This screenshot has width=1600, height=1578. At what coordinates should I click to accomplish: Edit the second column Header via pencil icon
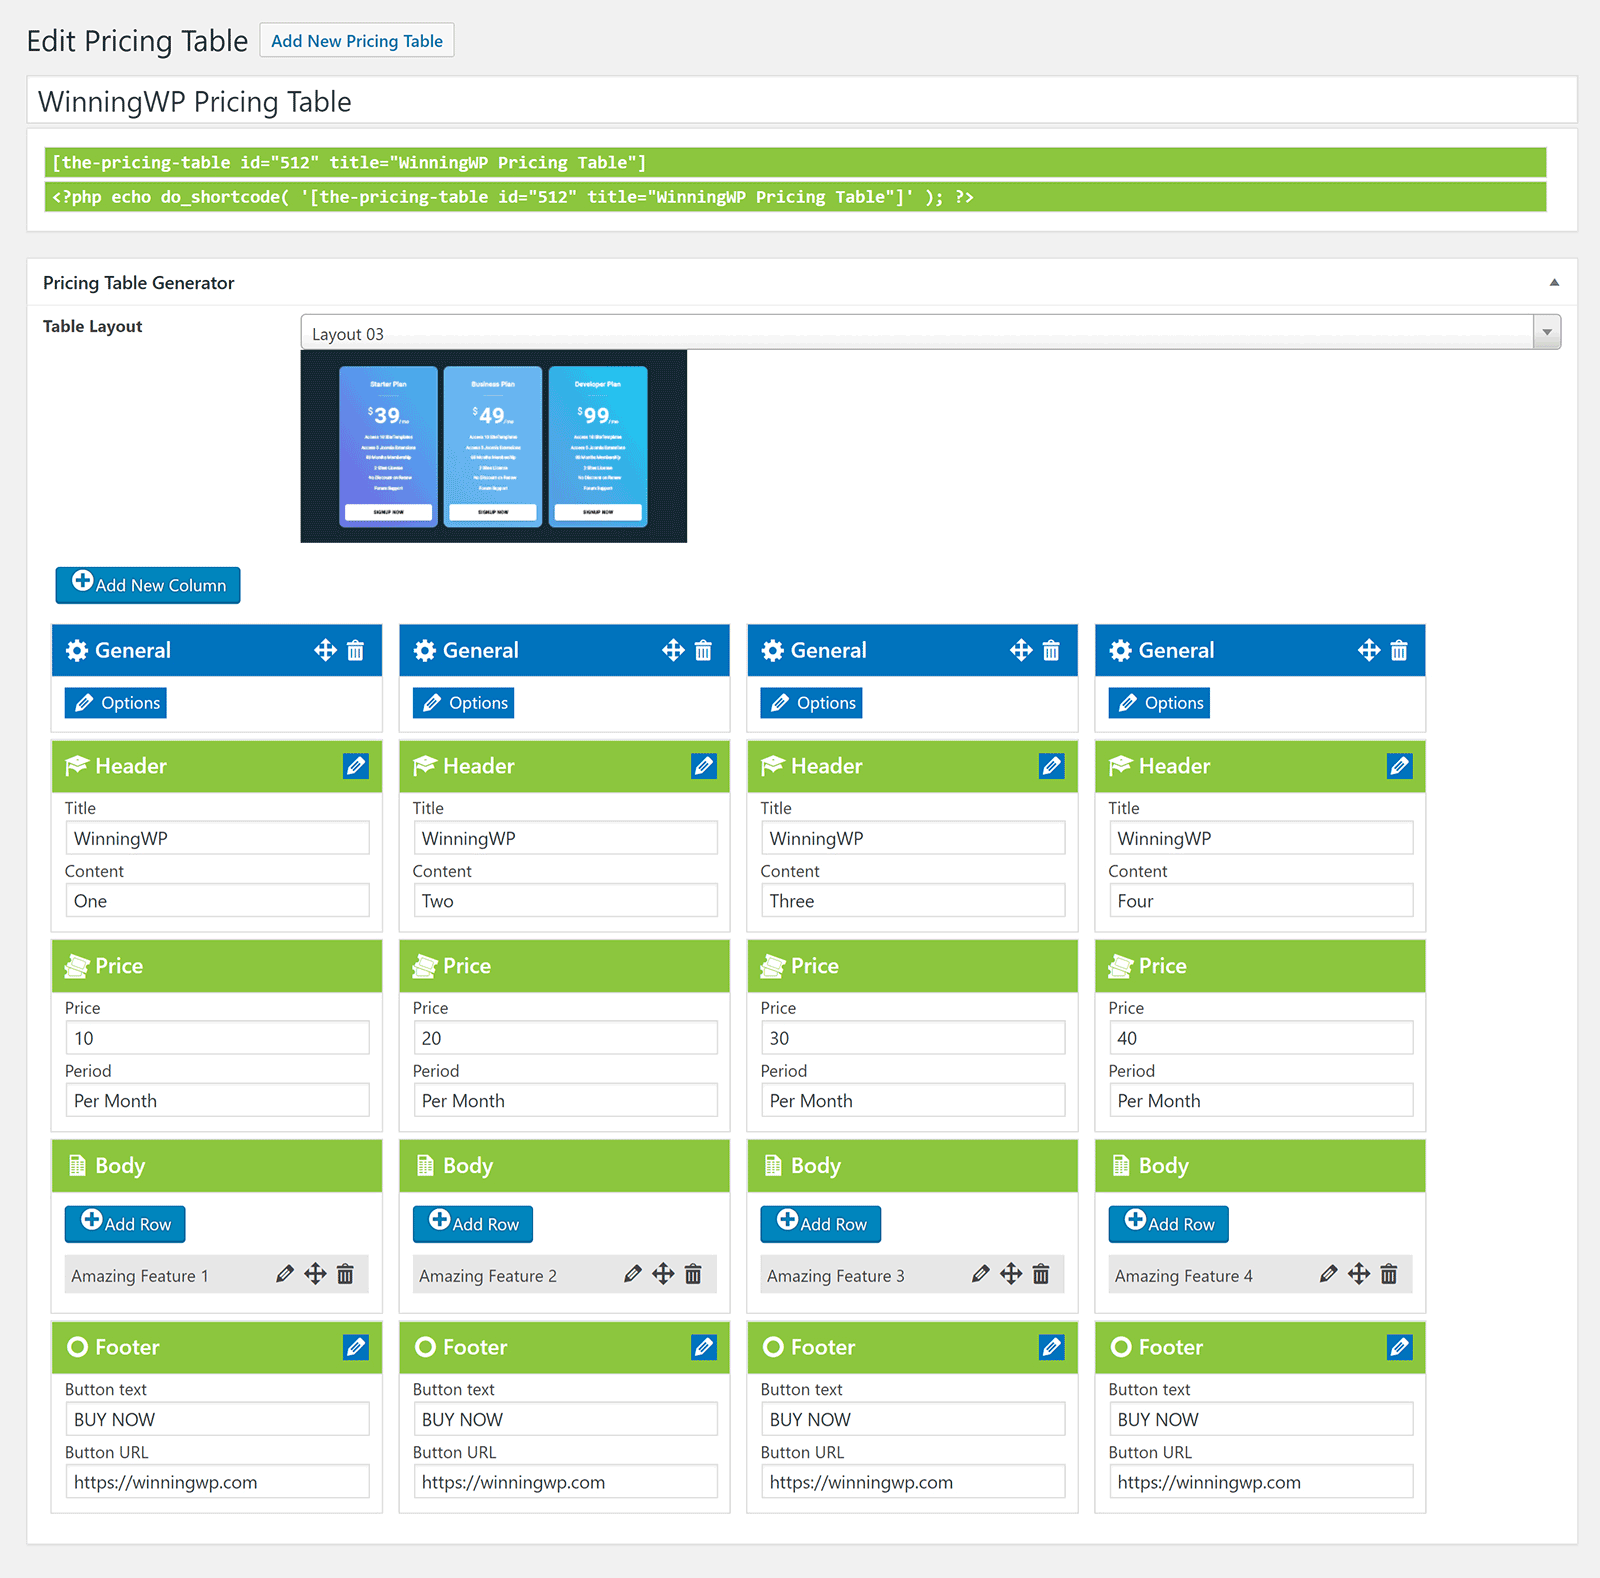pos(704,766)
